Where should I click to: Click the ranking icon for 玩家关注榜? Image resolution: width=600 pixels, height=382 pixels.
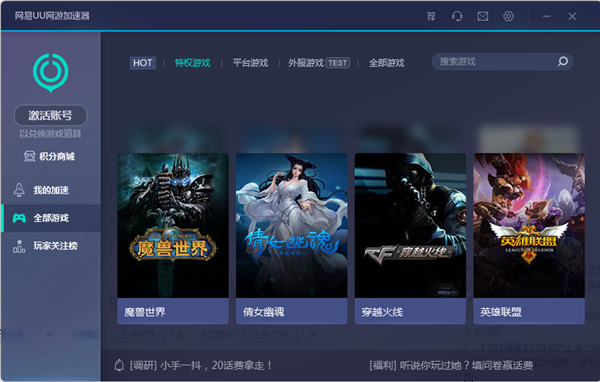[19, 246]
